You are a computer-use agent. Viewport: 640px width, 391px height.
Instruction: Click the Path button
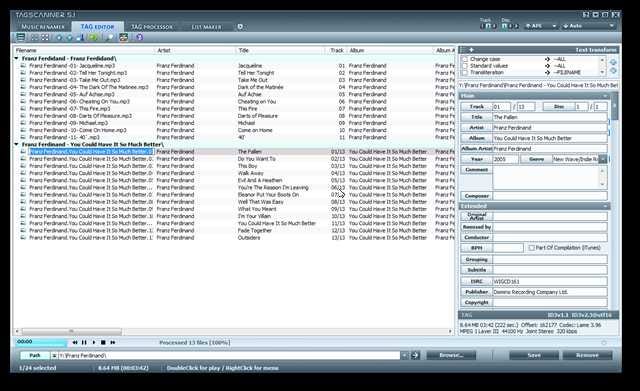(x=35, y=355)
